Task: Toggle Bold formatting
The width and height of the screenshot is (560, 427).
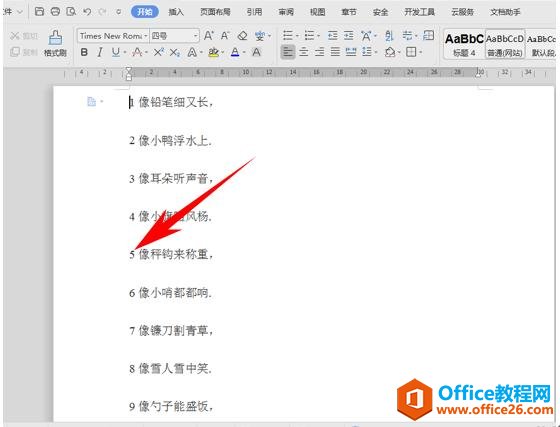Action: [x=84, y=52]
